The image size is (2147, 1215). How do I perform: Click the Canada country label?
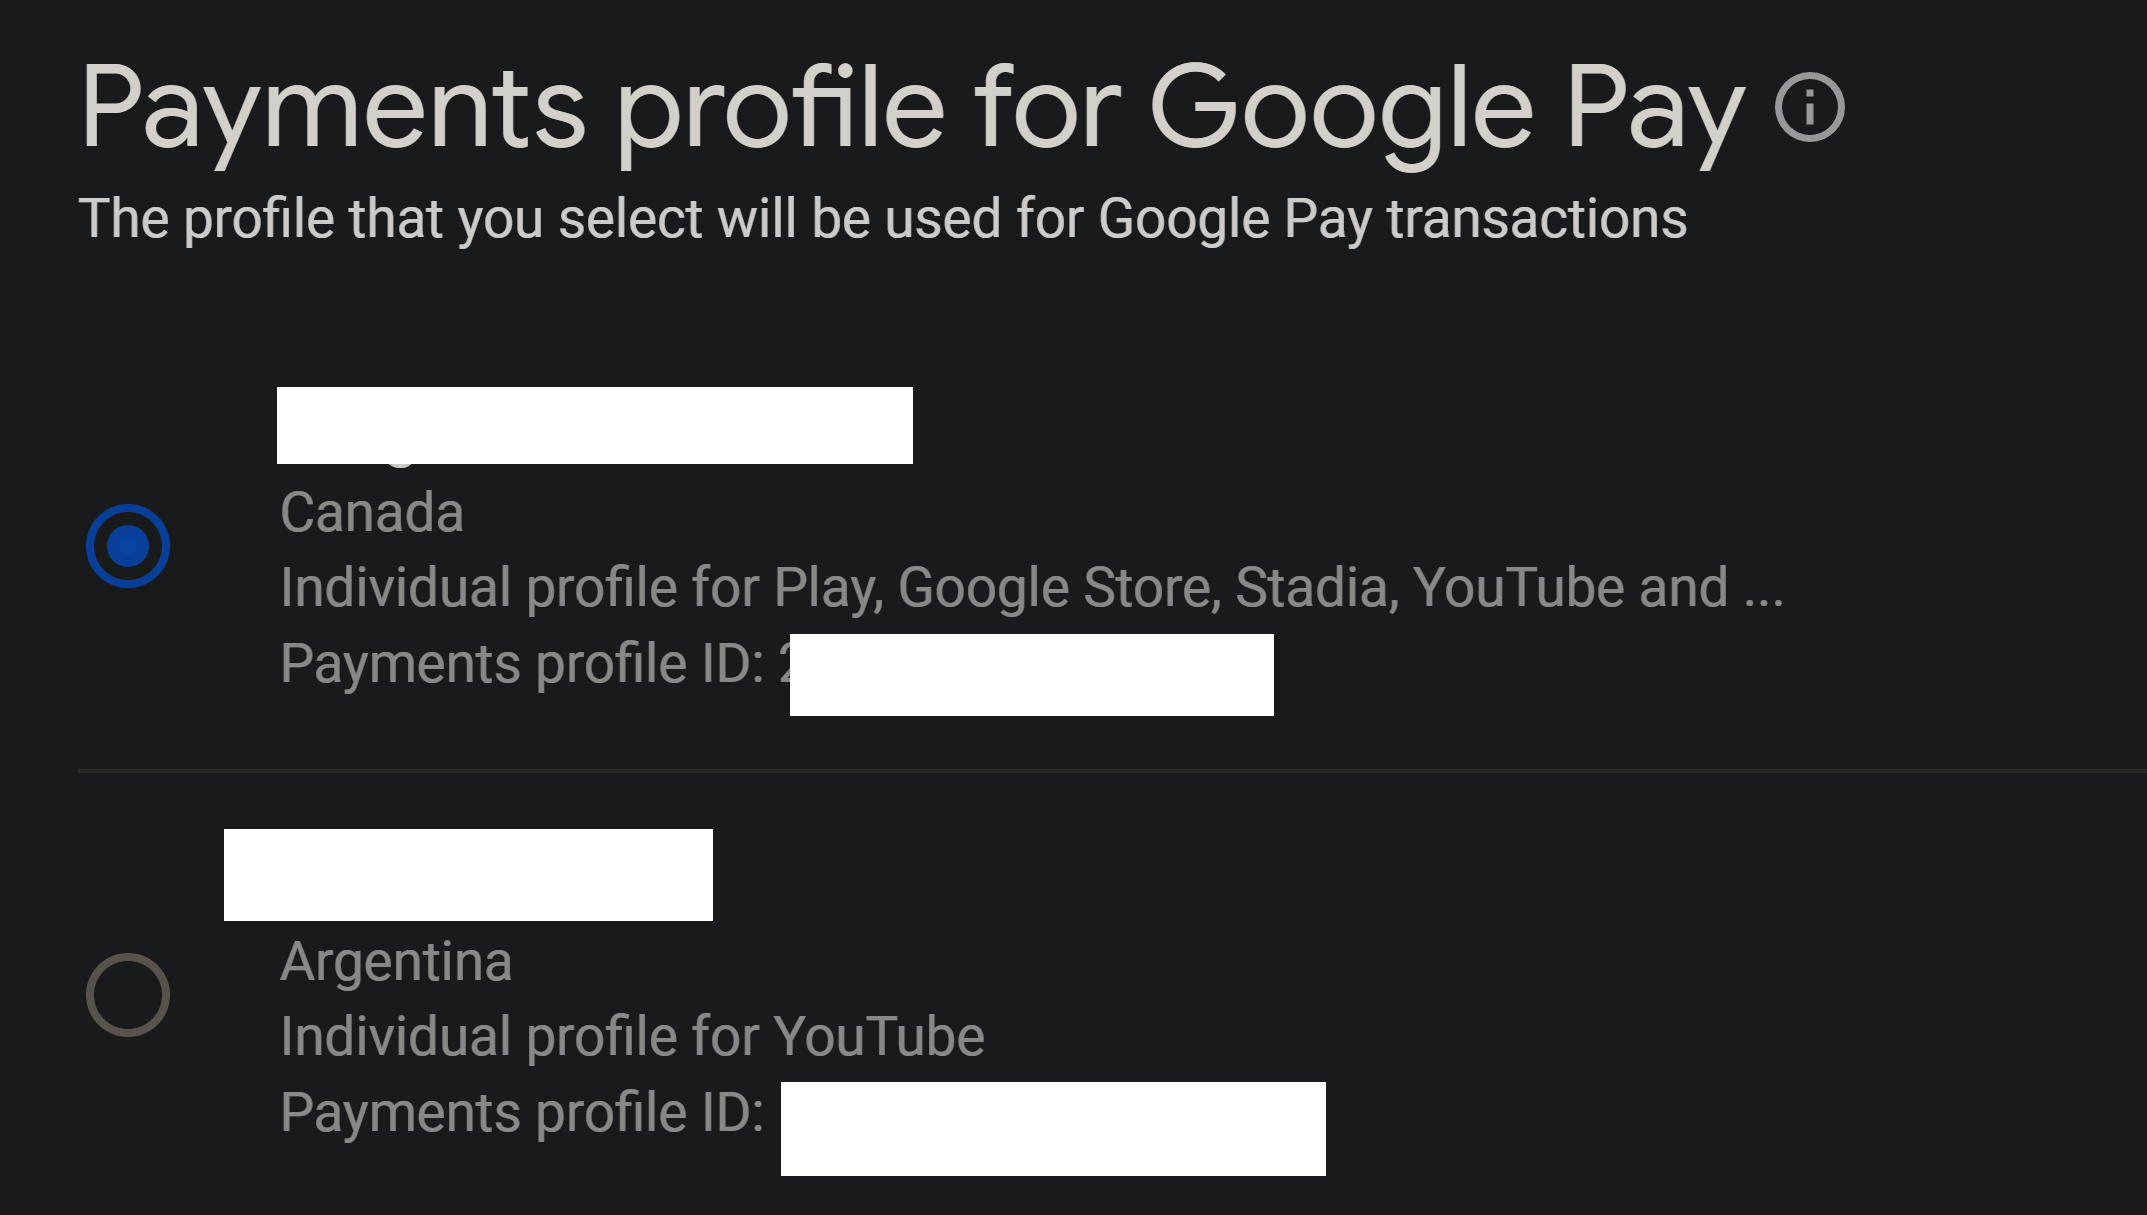[372, 513]
